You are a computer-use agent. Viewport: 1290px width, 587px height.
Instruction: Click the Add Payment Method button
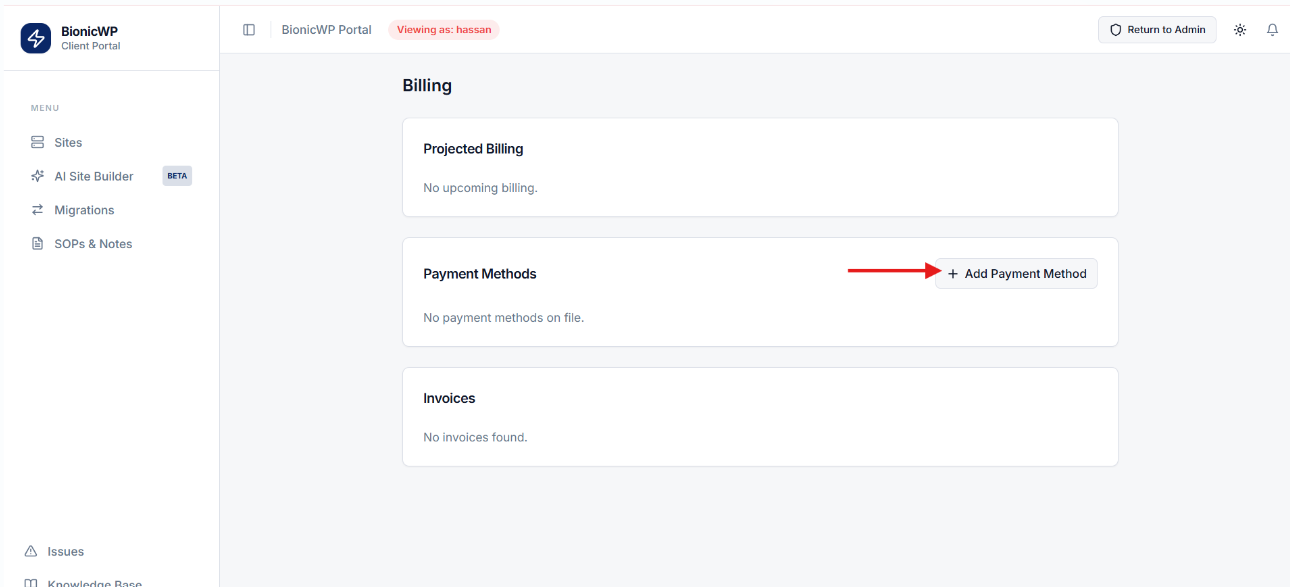[x=1016, y=274]
